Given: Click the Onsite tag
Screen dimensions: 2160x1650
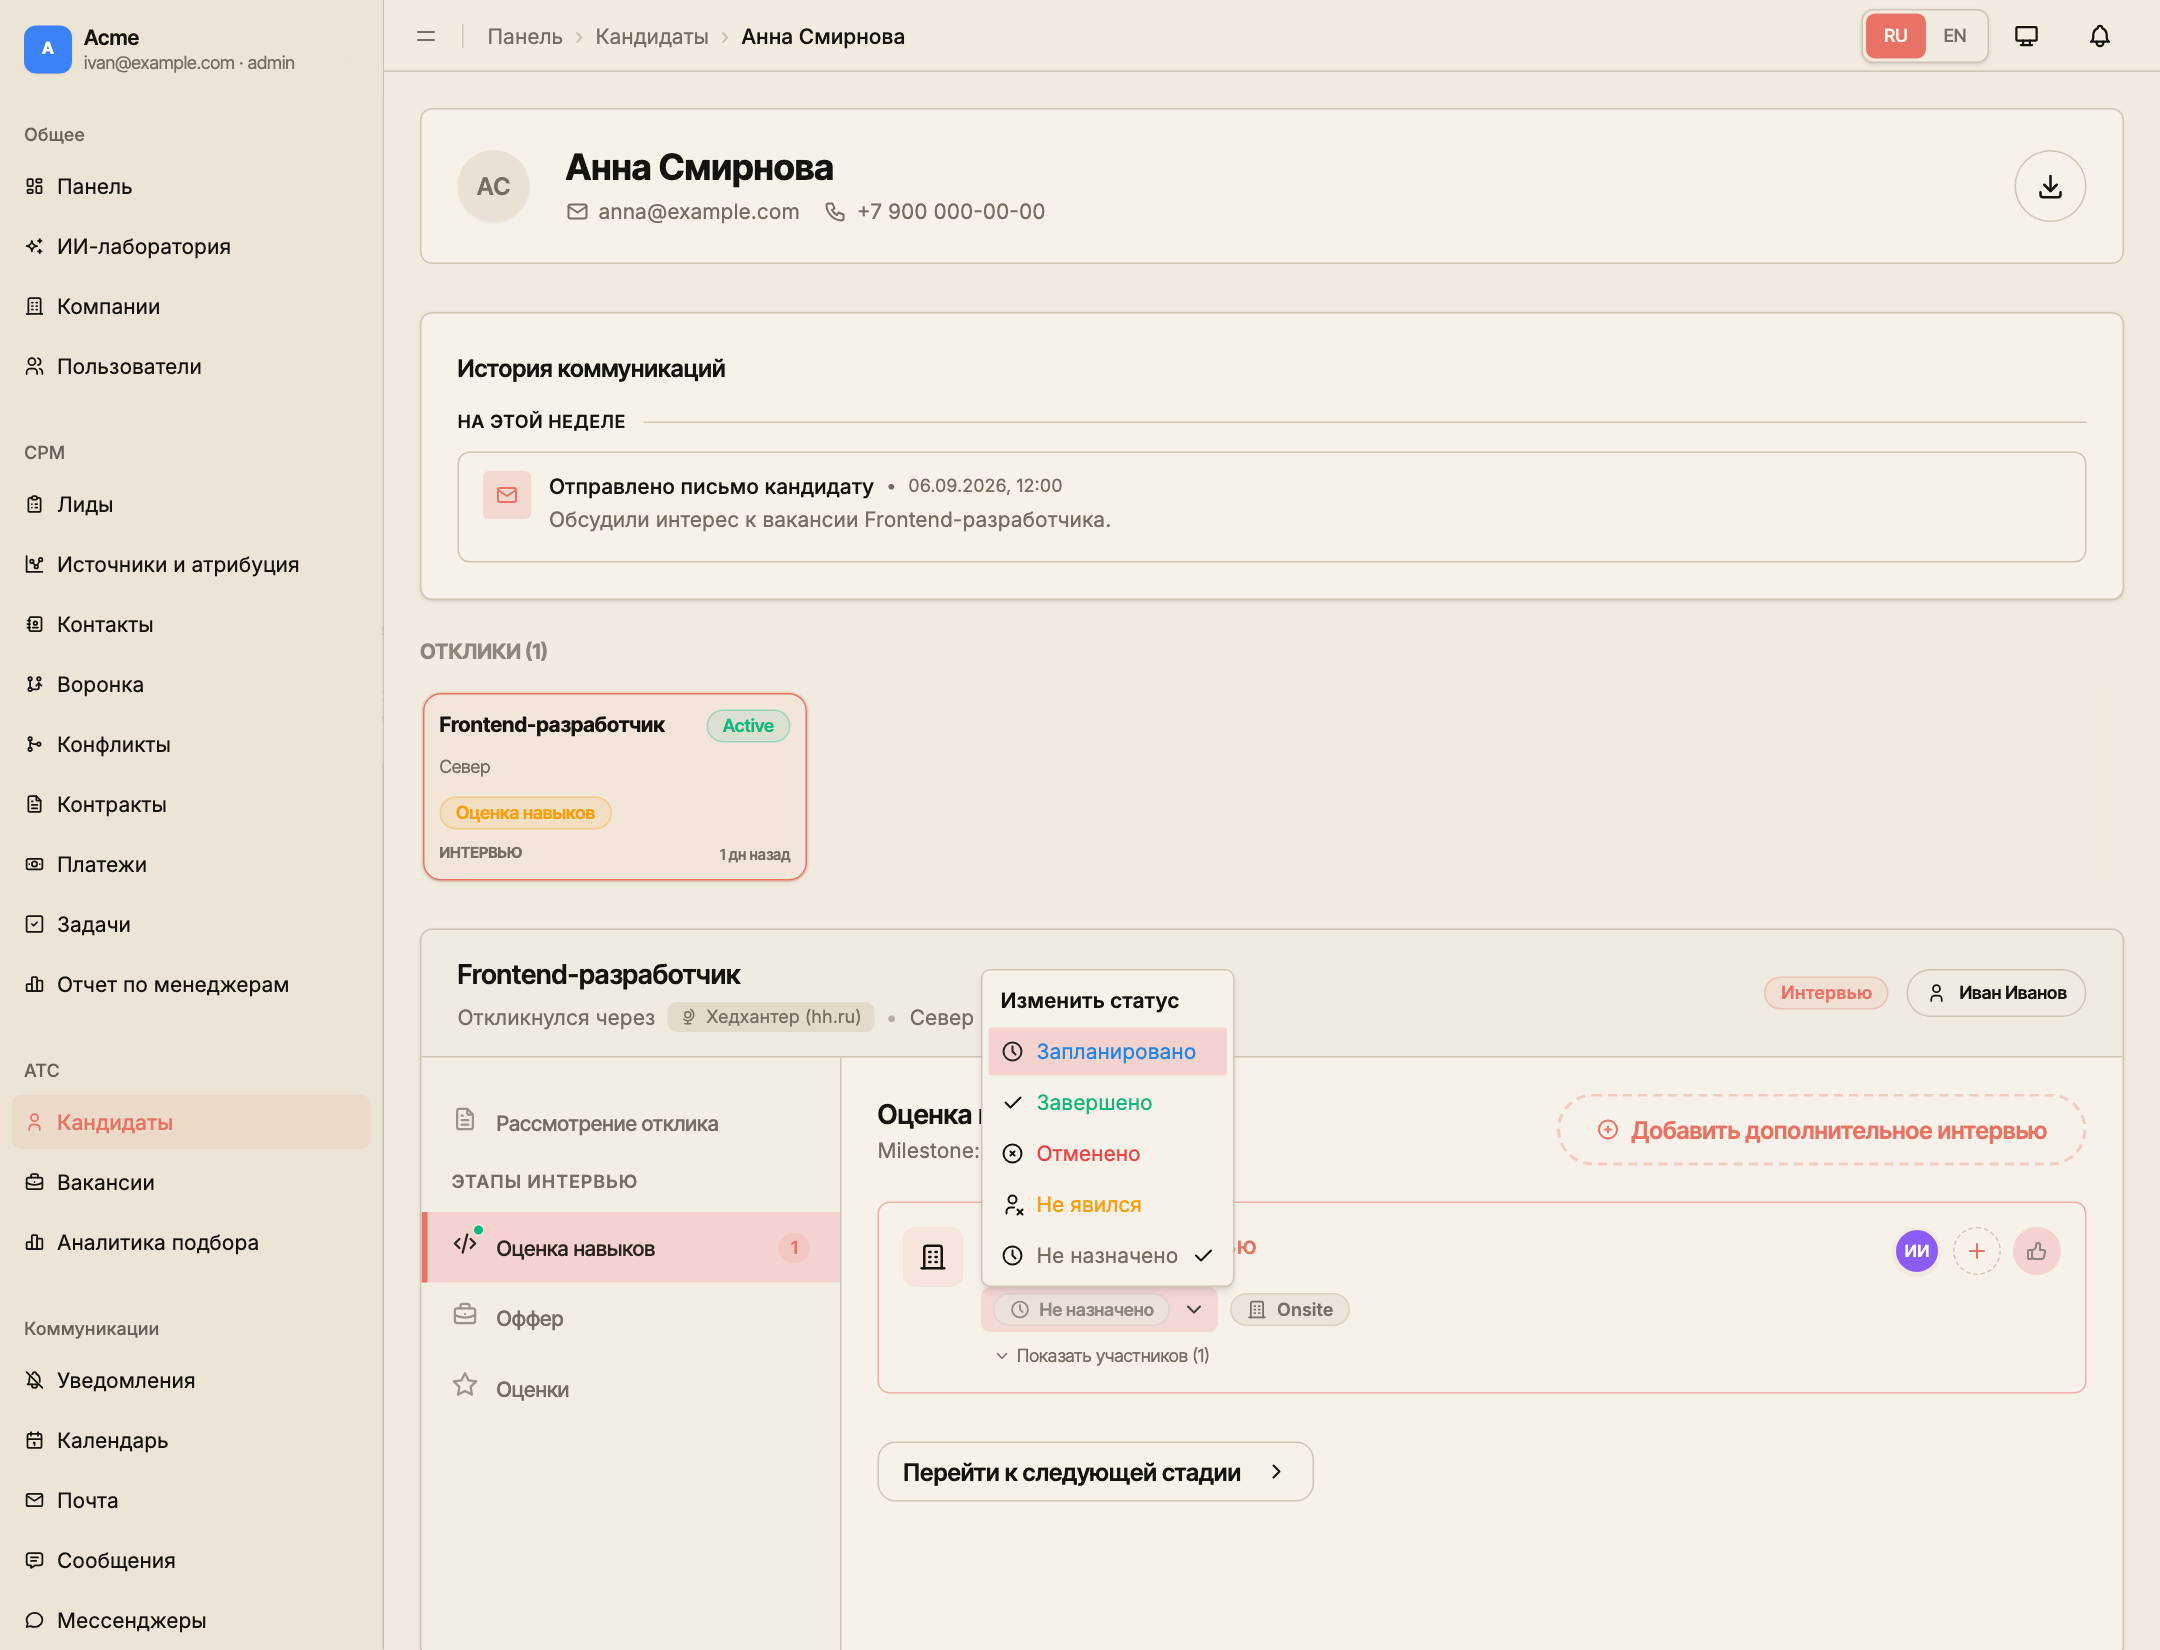Looking at the screenshot, I should (x=1290, y=1309).
